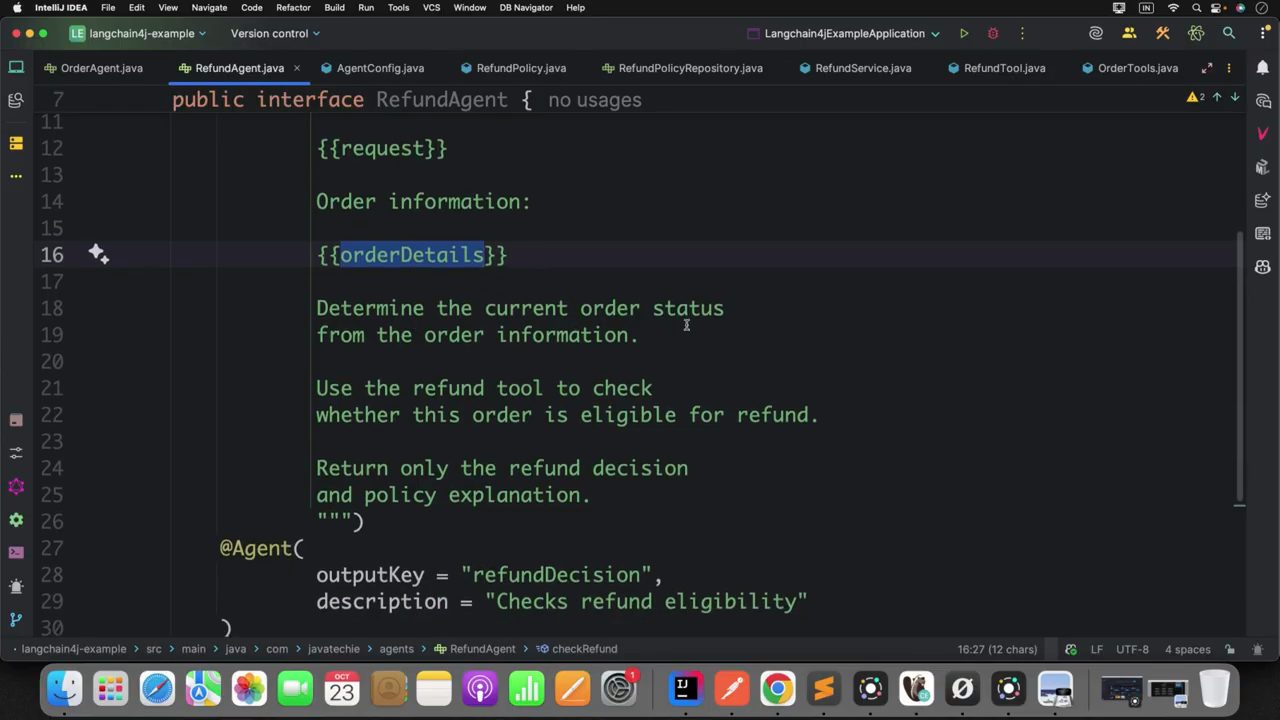Go to previous highlighted problem arrow

[x=1217, y=97]
